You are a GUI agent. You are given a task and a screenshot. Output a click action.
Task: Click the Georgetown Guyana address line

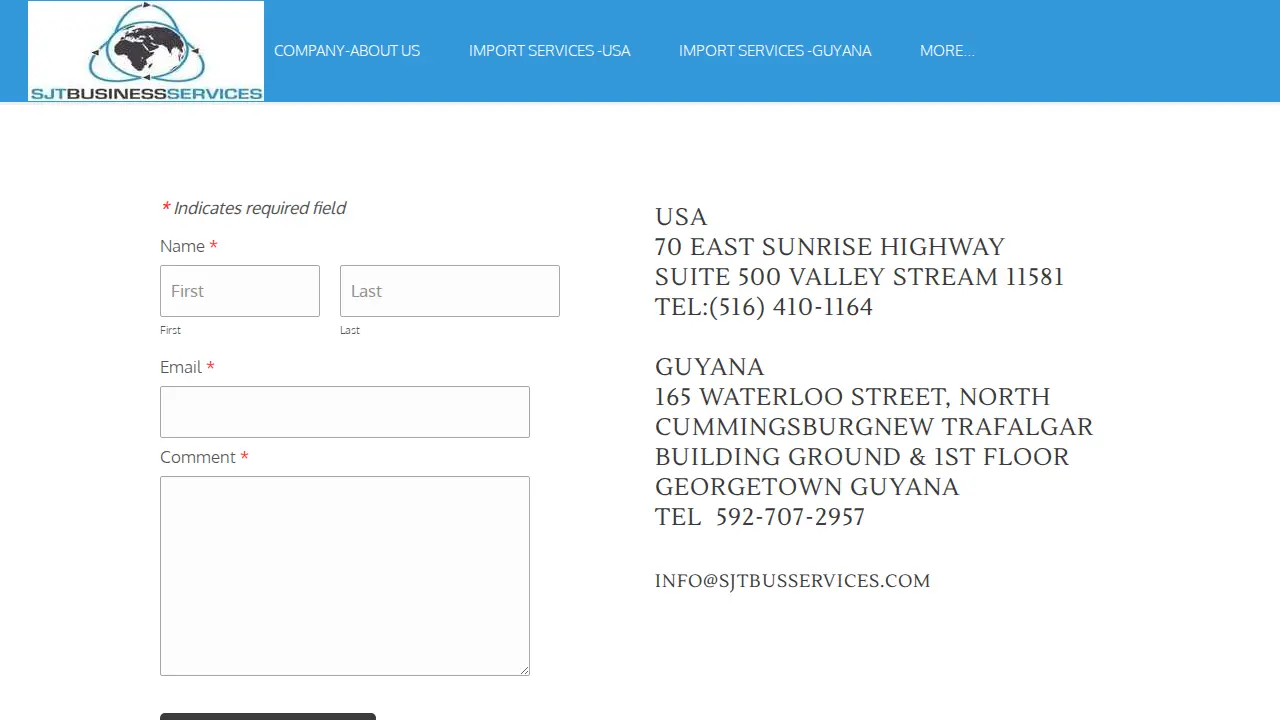point(807,487)
